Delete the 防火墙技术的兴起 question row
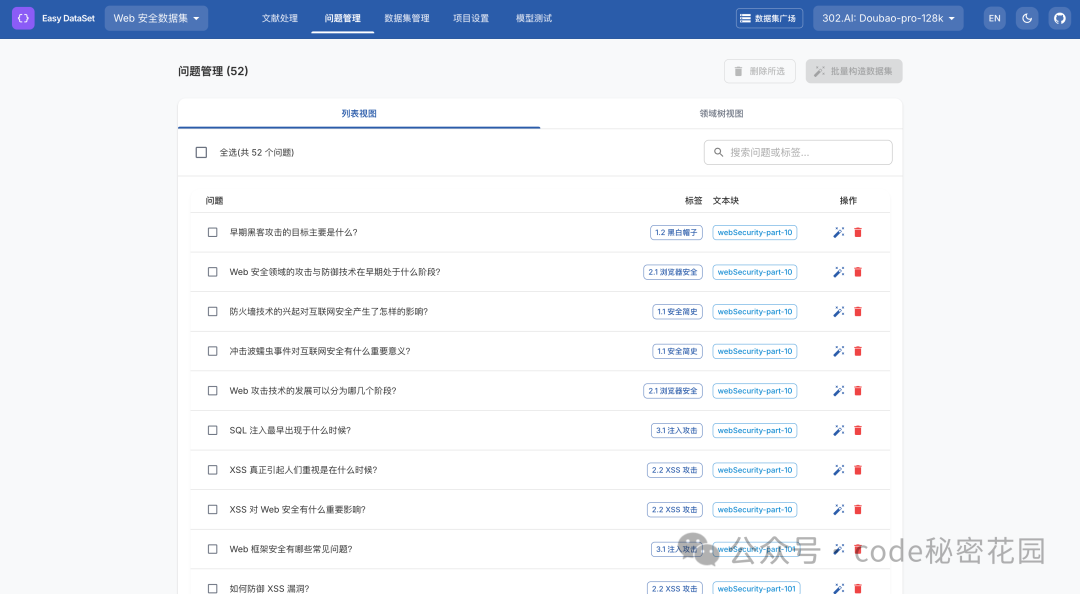1080x594 pixels. (858, 311)
